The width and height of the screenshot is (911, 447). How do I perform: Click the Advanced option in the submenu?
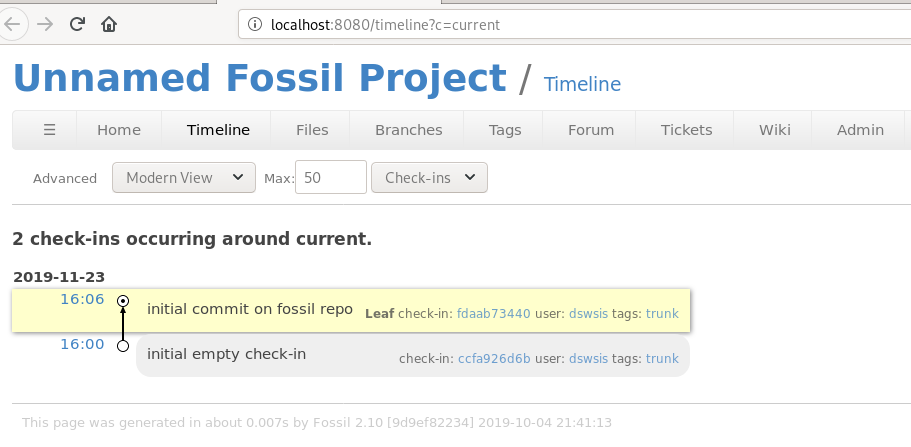[65, 179]
